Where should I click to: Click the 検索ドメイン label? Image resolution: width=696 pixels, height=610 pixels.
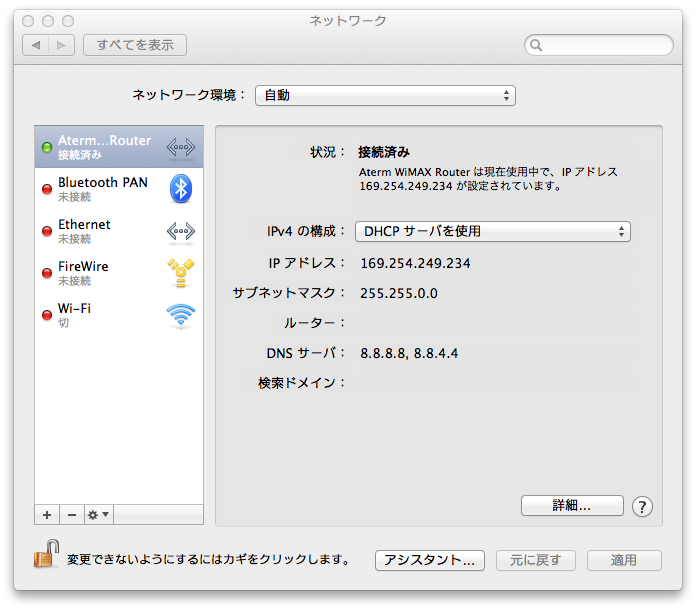pos(301,383)
